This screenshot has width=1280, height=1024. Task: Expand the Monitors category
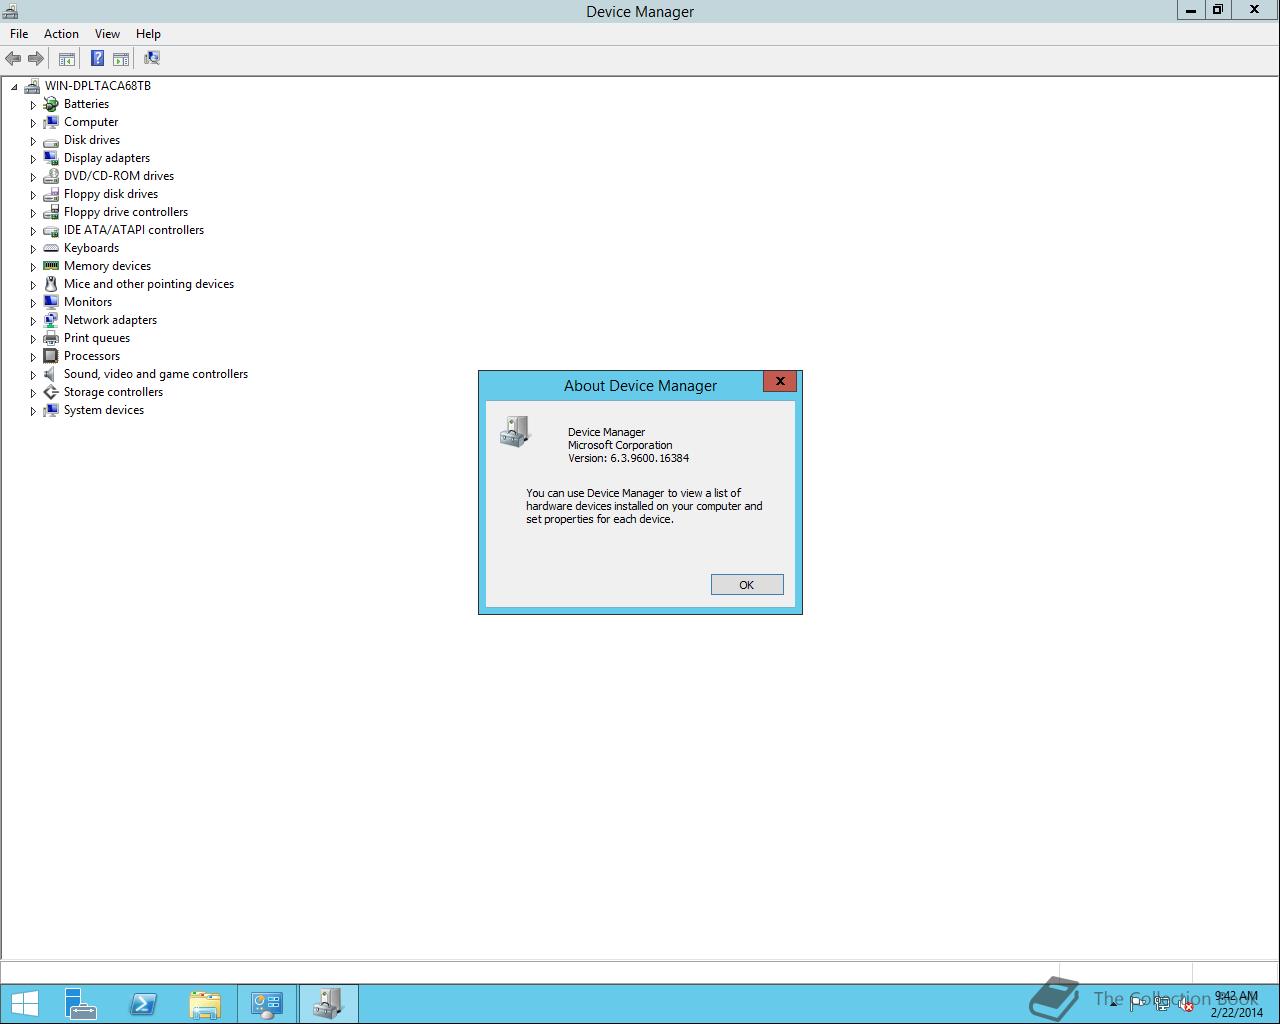[33, 303]
